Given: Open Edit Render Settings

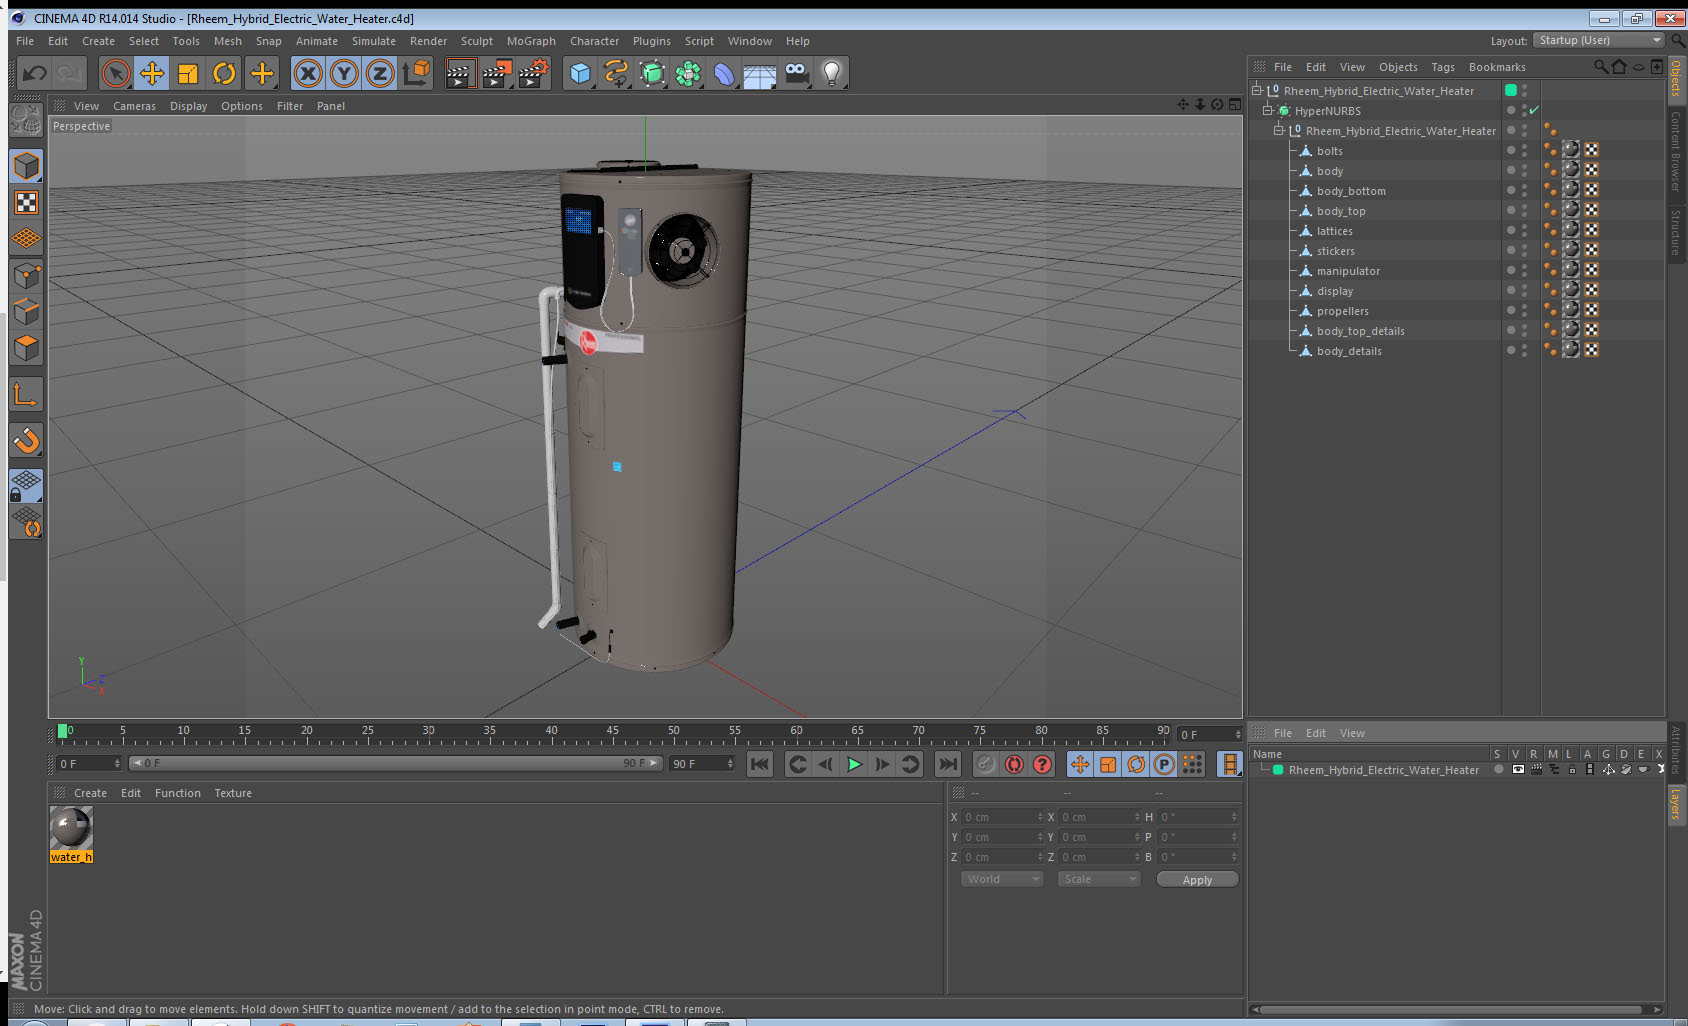Looking at the screenshot, I should click(x=533, y=73).
